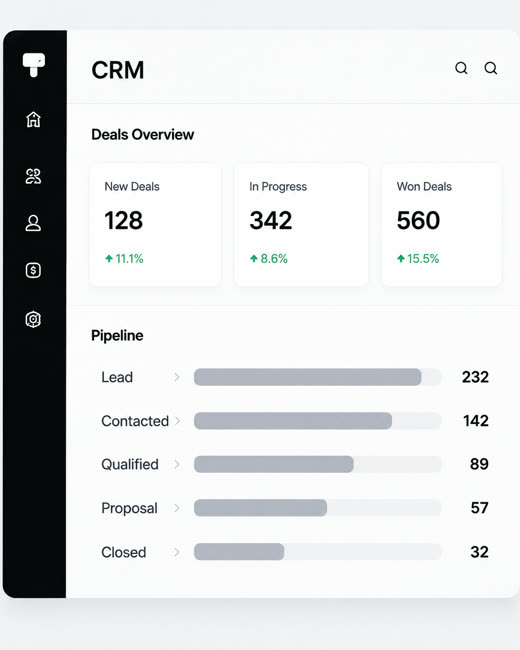Select the user profile icon in the sidebar
The width and height of the screenshot is (520, 650).
click(x=33, y=223)
